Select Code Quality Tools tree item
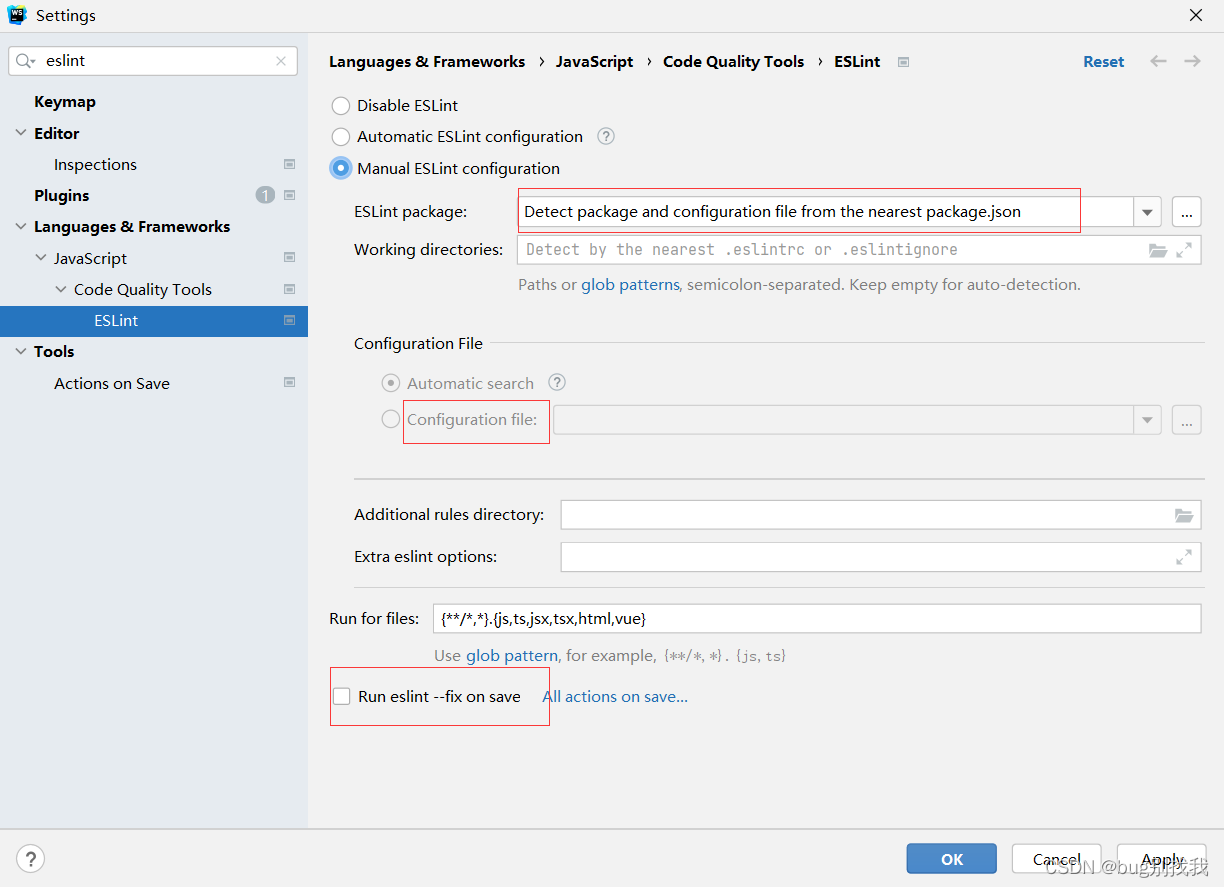 point(143,289)
